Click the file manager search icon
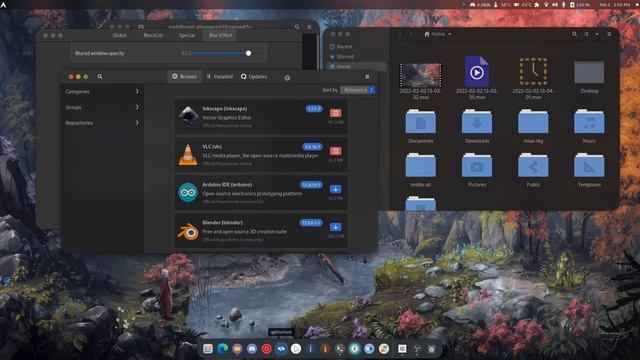The image size is (640, 360). [x=574, y=34]
